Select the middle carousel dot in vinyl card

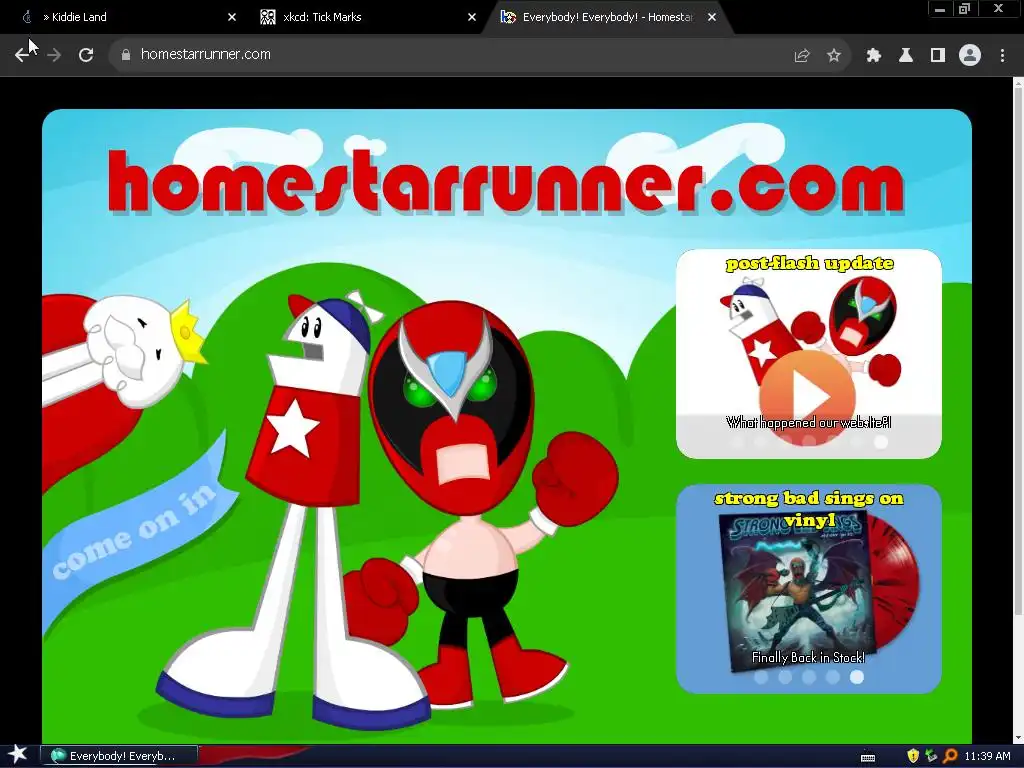[x=808, y=677]
